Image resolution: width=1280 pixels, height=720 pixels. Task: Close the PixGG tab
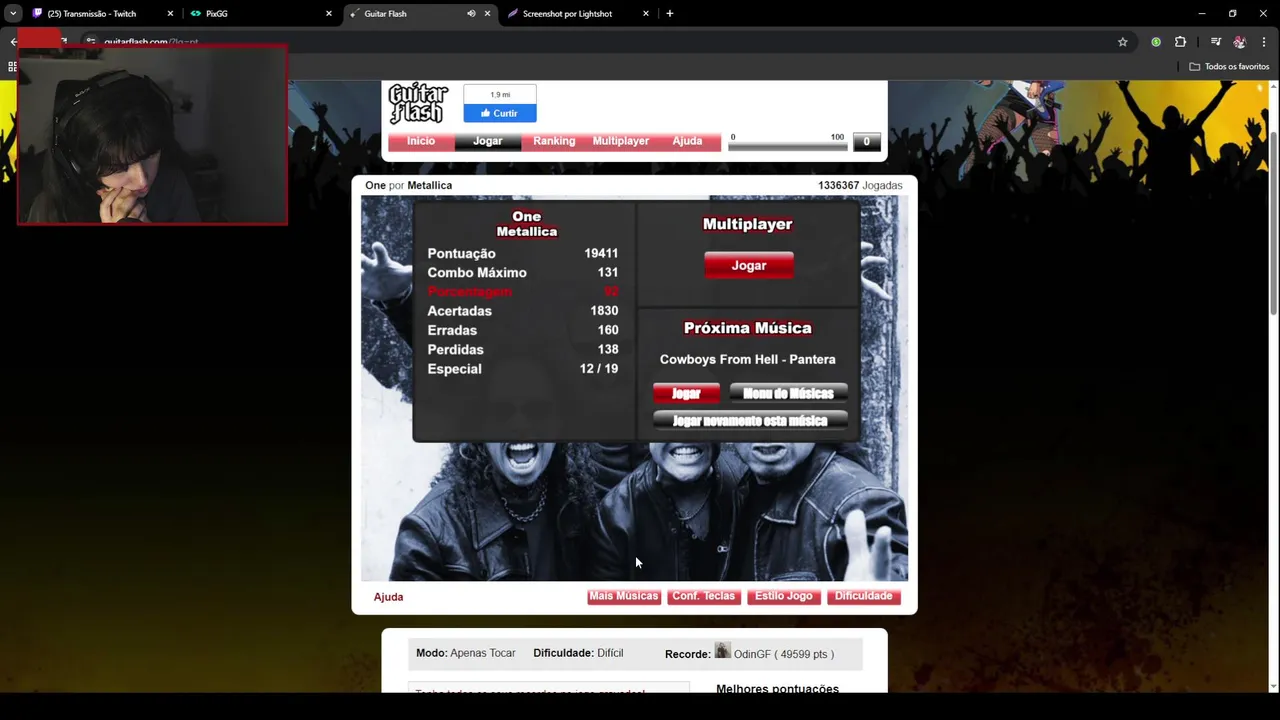[328, 14]
